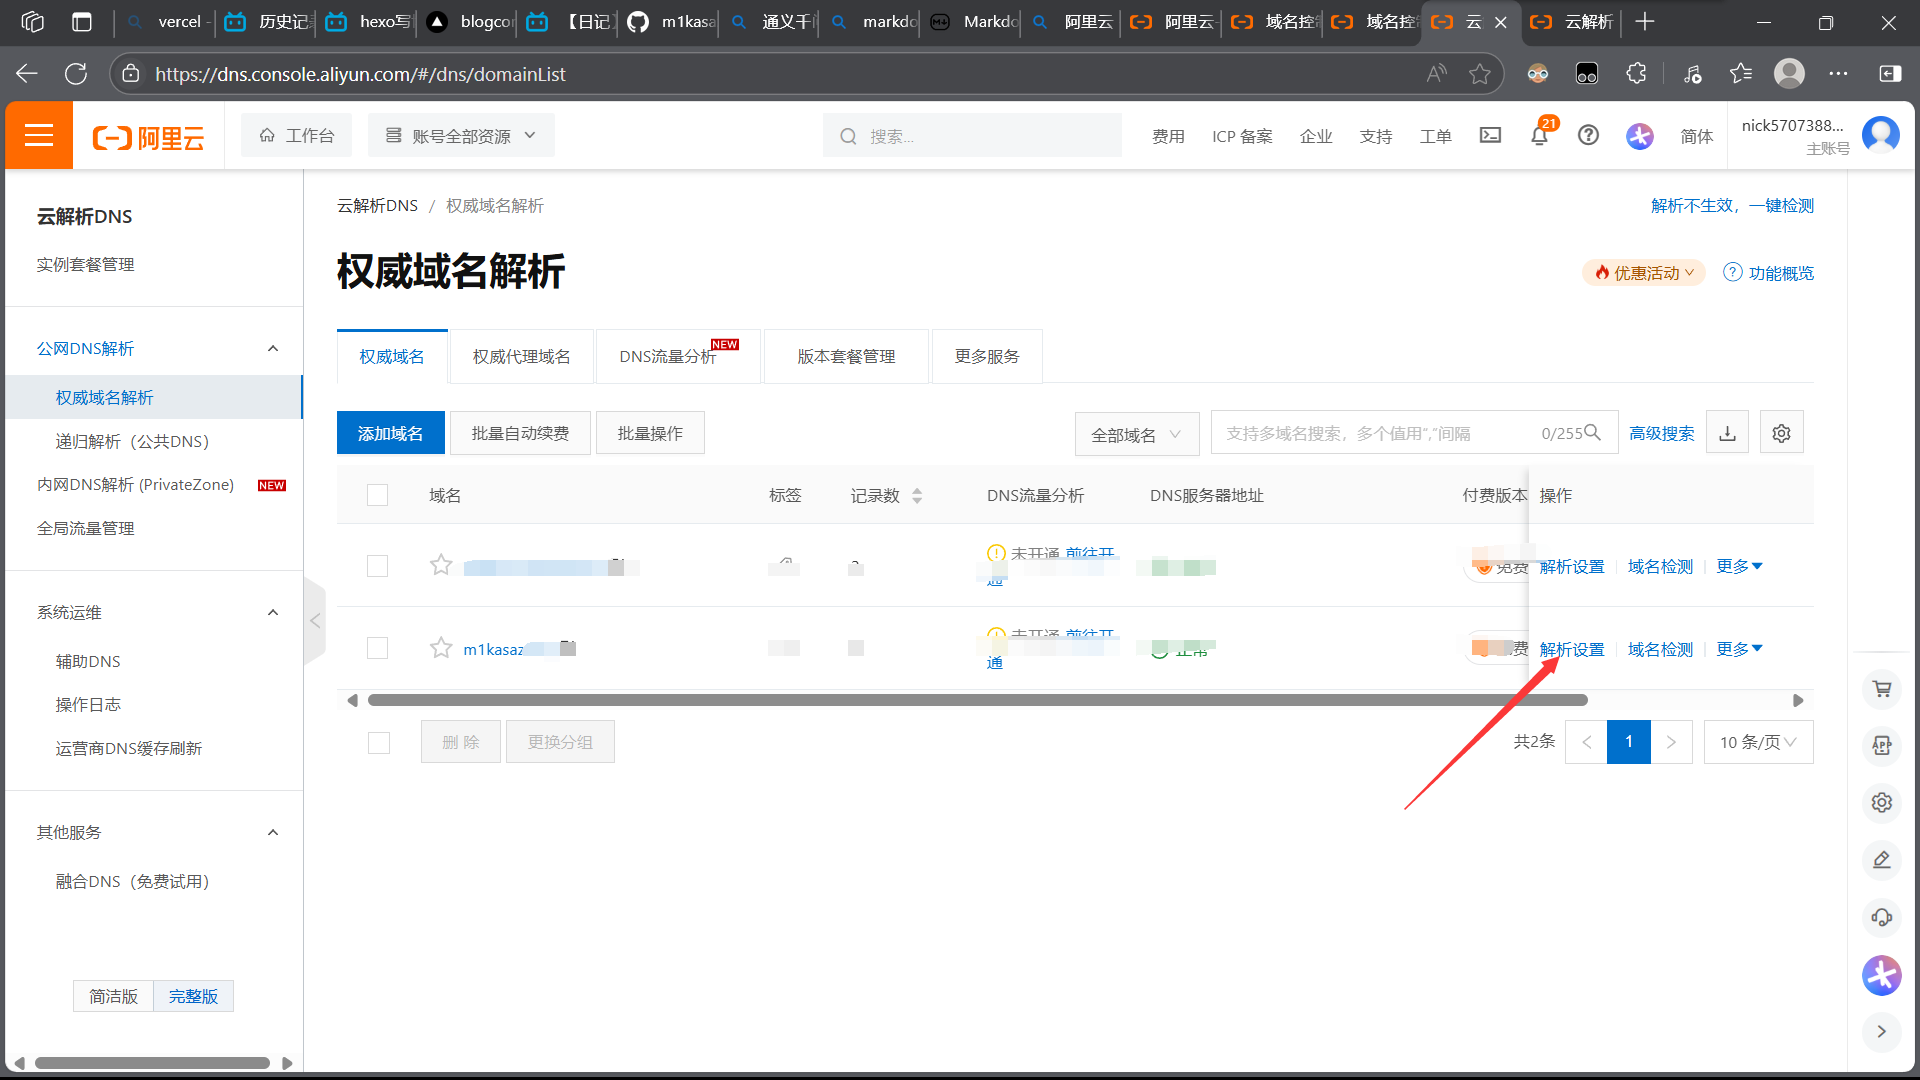
Task: Switch to 完整版 view
Action: [x=193, y=996]
